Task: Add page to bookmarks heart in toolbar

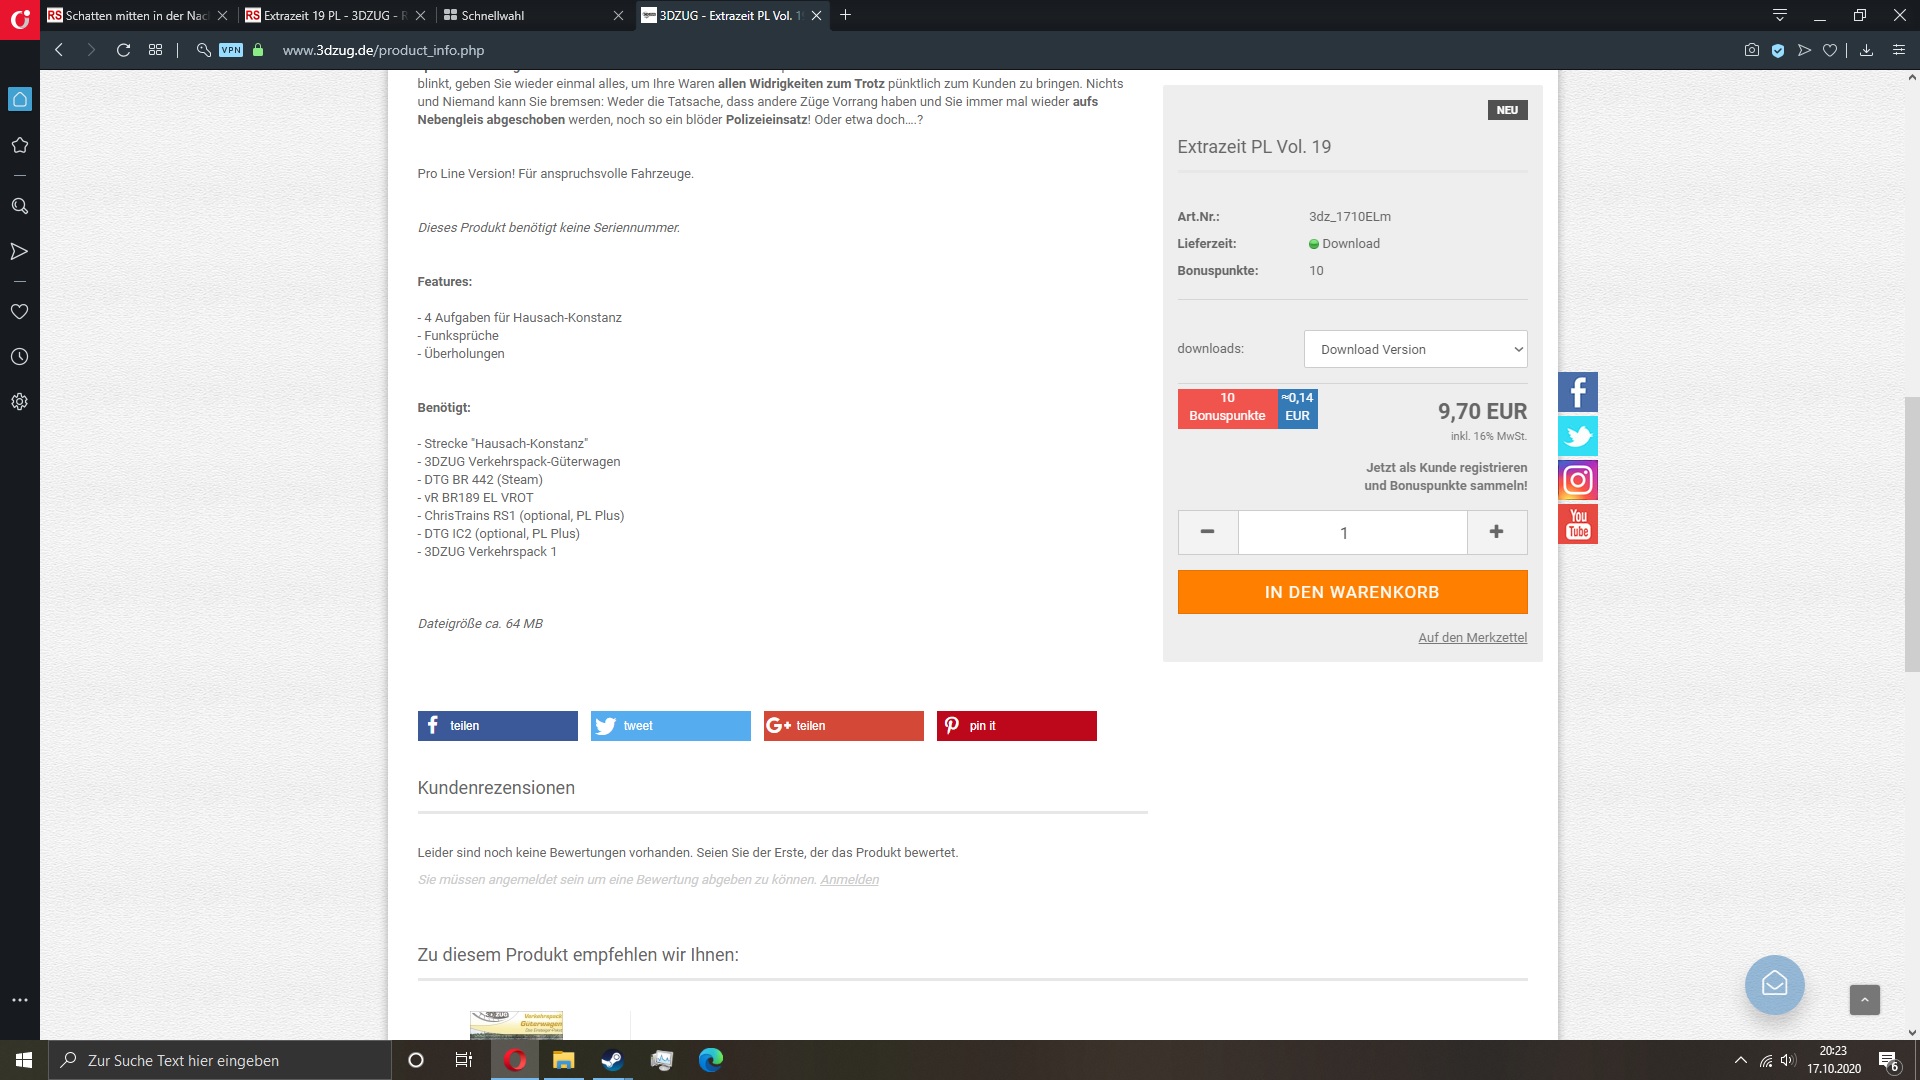Action: tap(1830, 50)
